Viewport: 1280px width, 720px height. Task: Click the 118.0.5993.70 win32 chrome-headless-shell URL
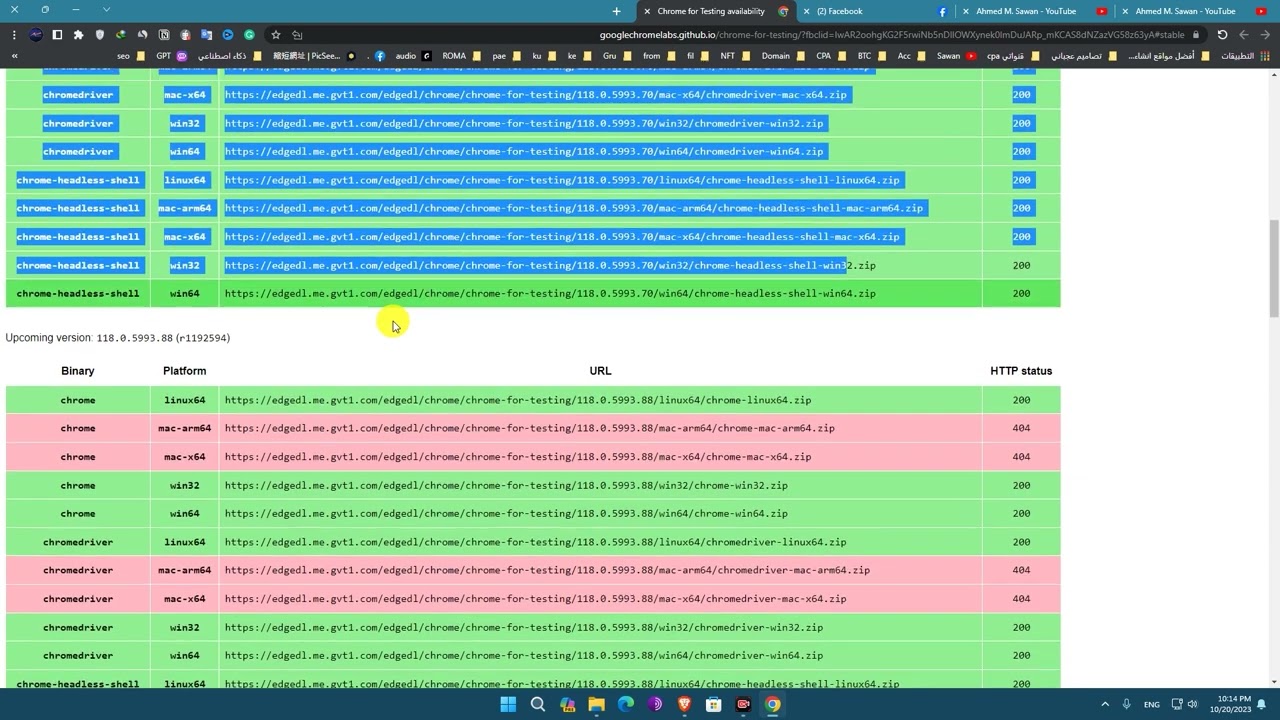click(550, 265)
